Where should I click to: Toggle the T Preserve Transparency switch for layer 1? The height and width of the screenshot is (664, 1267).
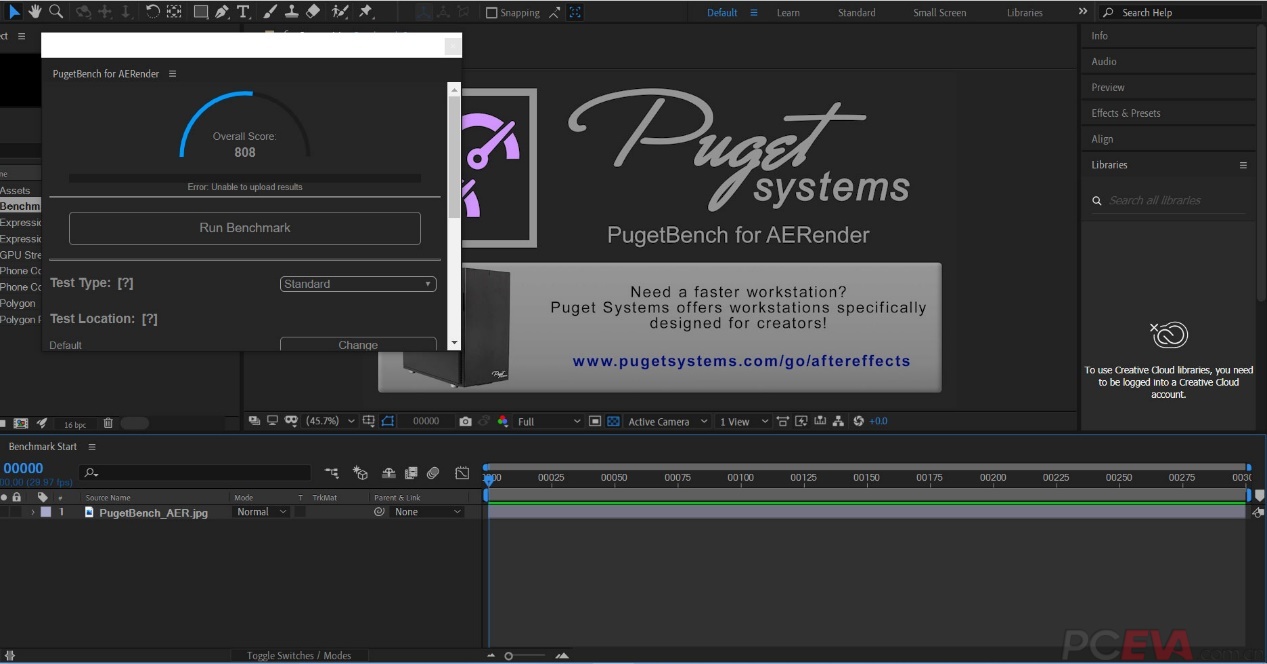(300, 512)
